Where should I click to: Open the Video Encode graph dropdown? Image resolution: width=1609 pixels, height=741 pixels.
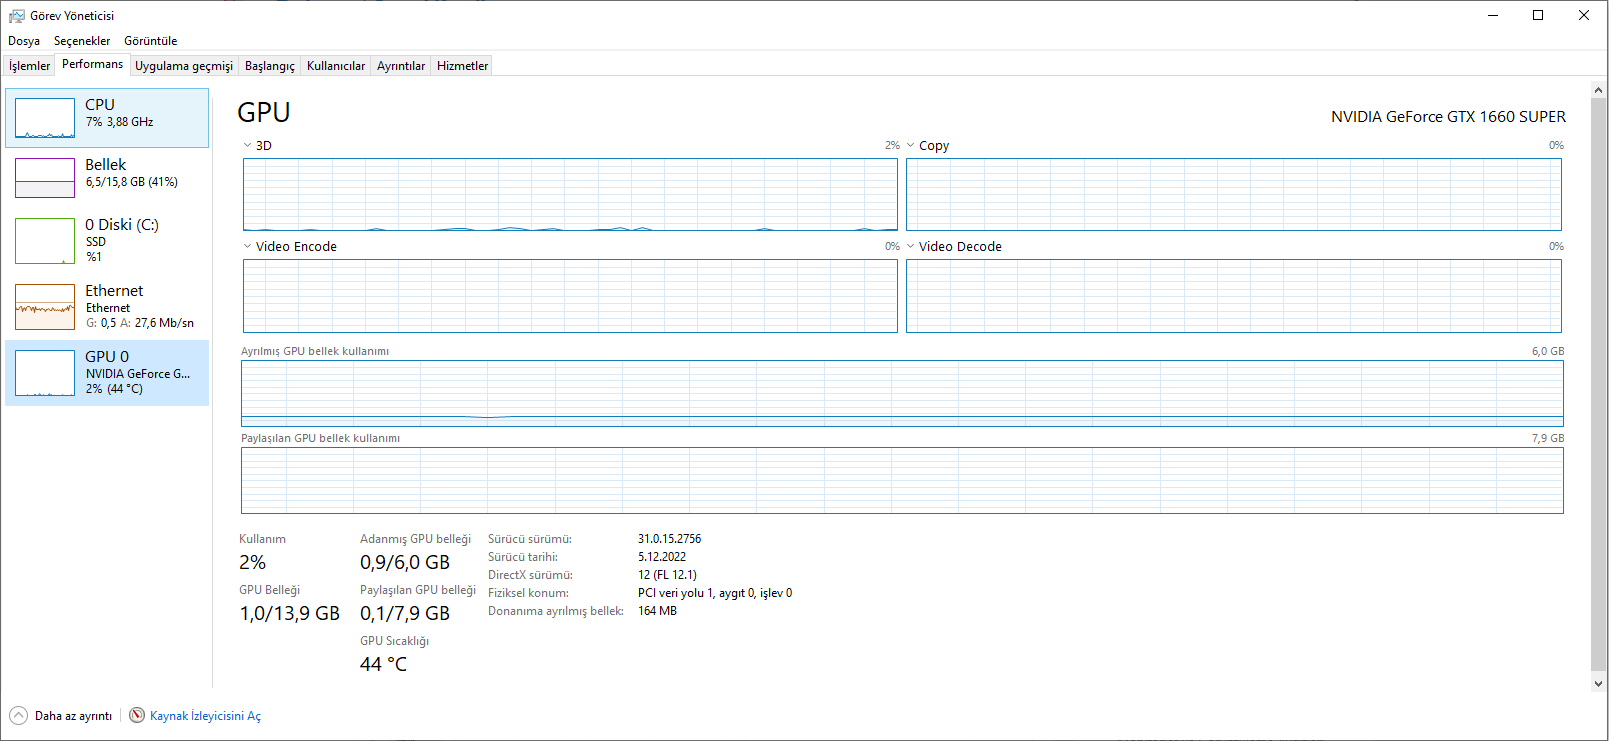coord(248,247)
